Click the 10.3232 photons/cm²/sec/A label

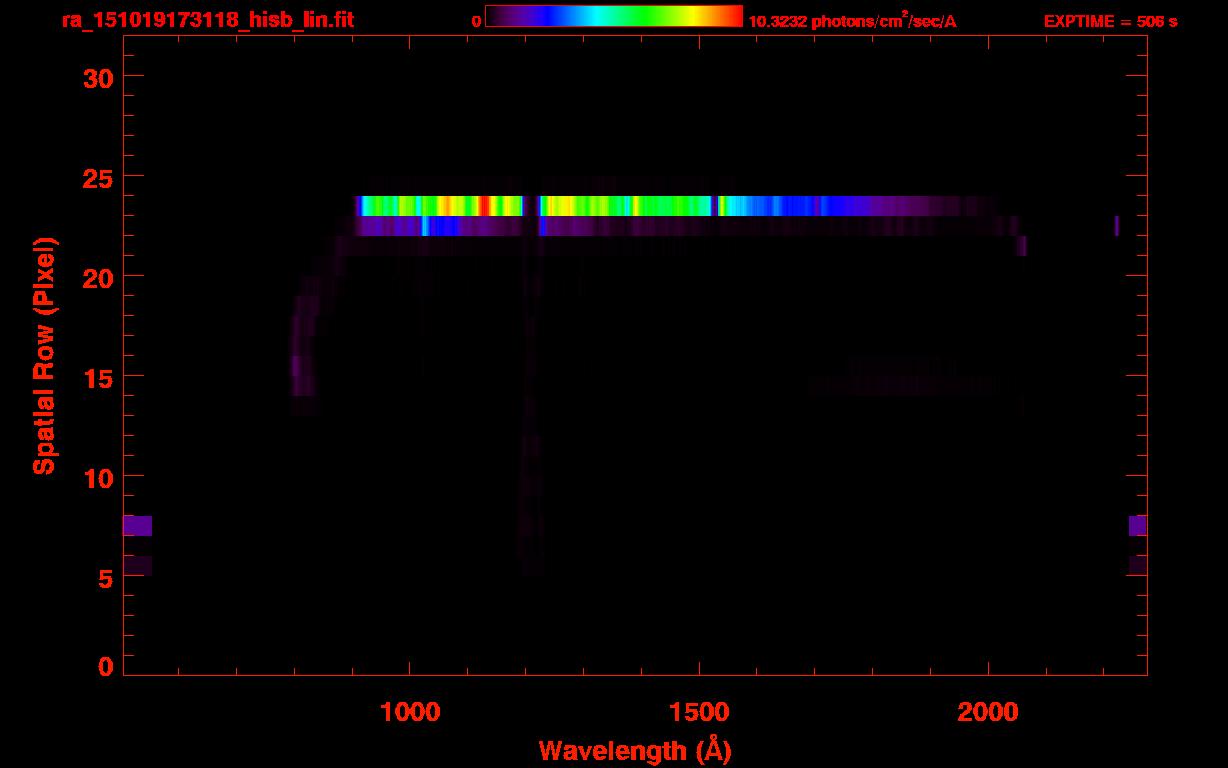[x=852, y=21]
